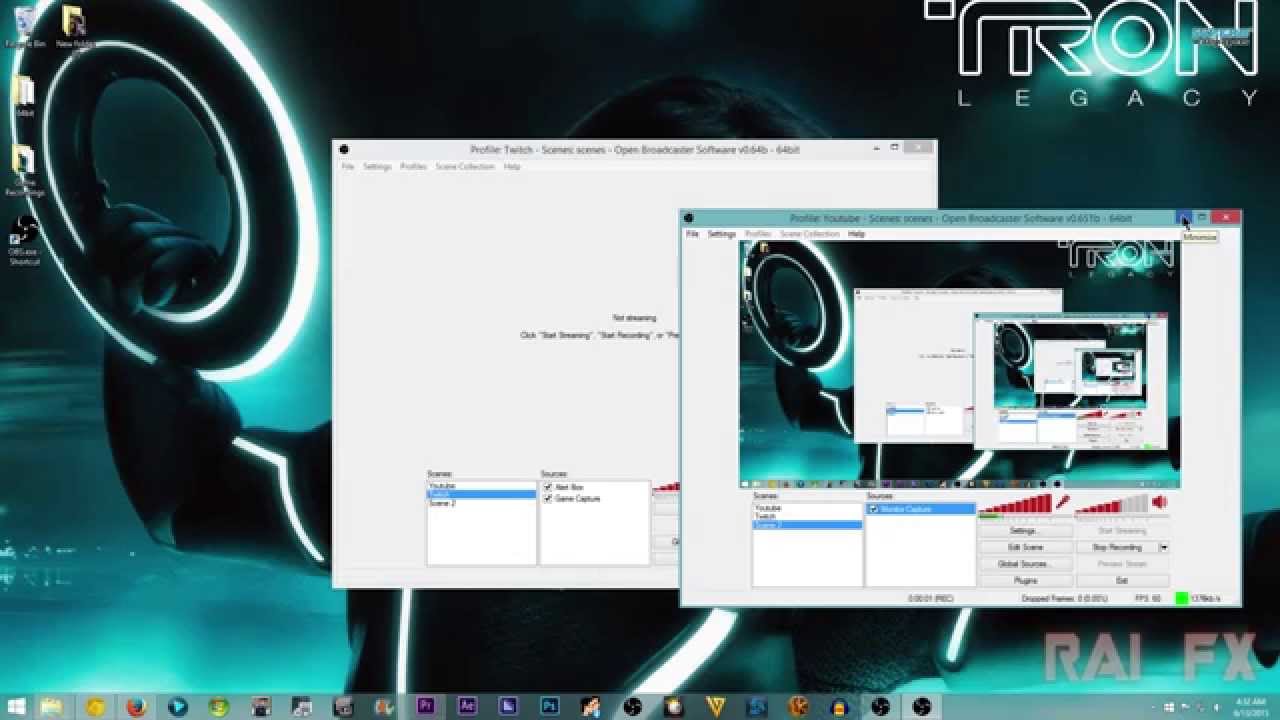Click the Vegas V icon on taskbar
1280x720 pixels.
714,707
